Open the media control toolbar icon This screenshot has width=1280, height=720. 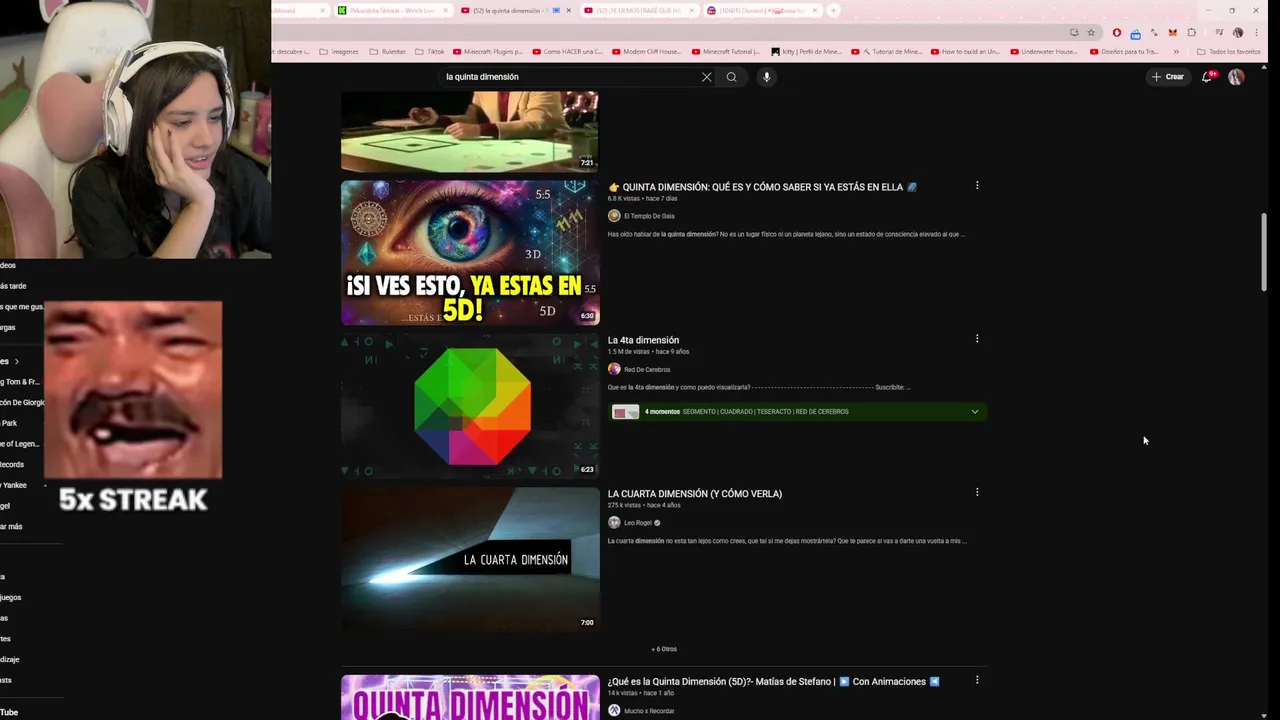[x=1219, y=32]
